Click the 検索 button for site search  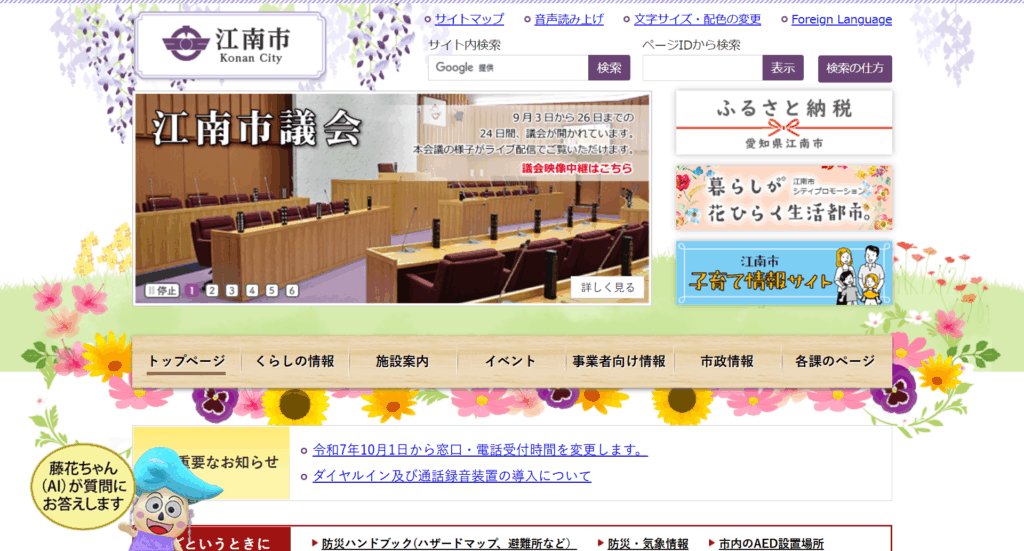pyautogui.click(x=609, y=68)
